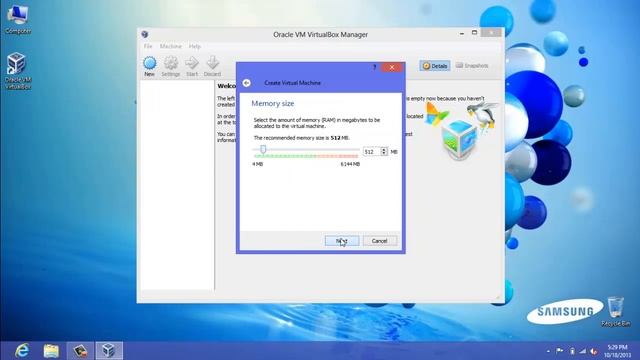Cancel the Create Virtual Machine wizard
The width and height of the screenshot is (640, 360).
tap(379, 241)
